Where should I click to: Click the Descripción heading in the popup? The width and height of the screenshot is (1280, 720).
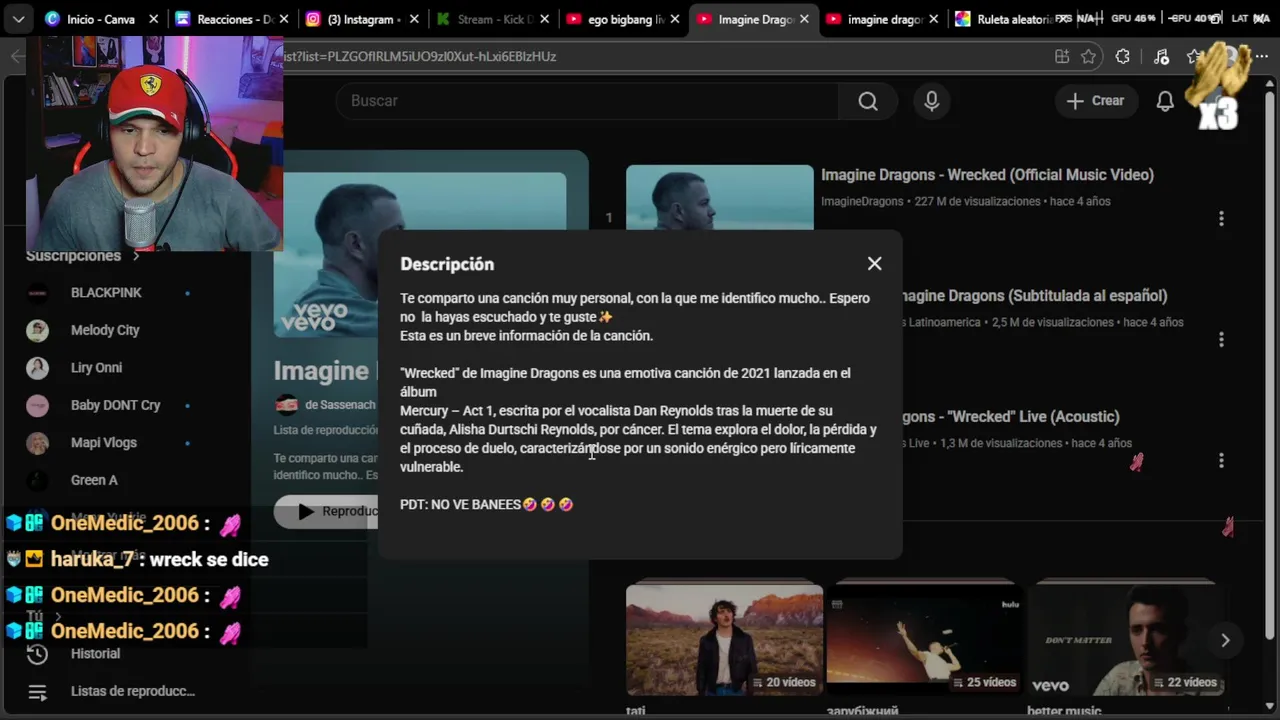pyautogui.click(x=447, y=264)
